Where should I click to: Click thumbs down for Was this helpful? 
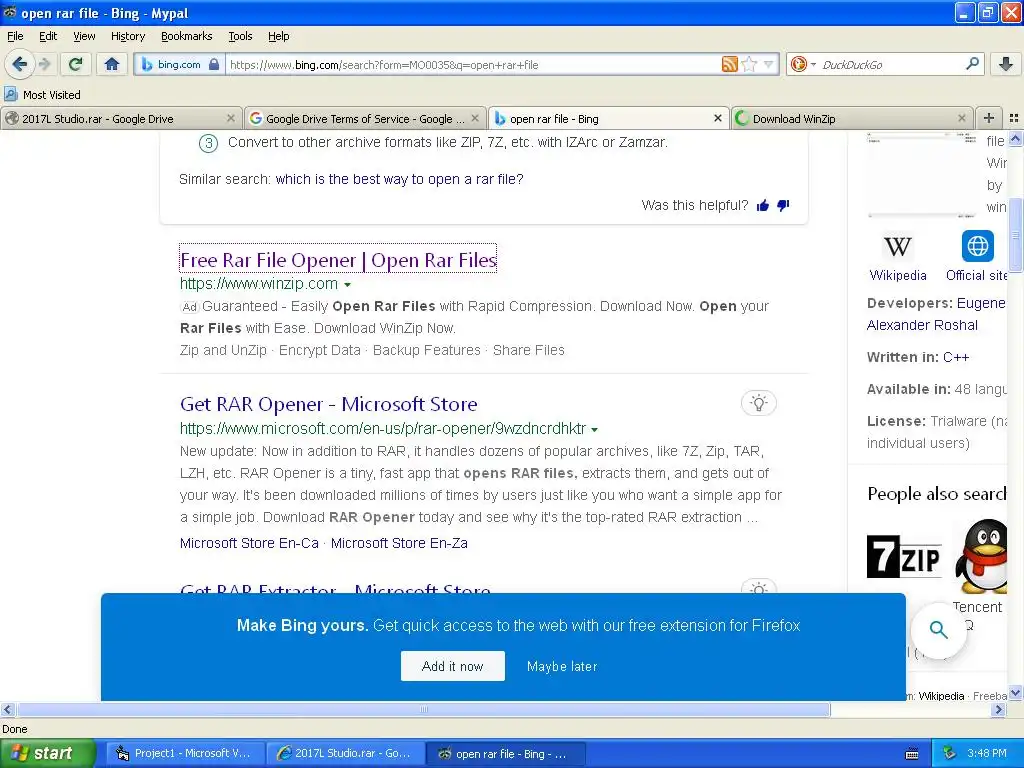(783, 206)
